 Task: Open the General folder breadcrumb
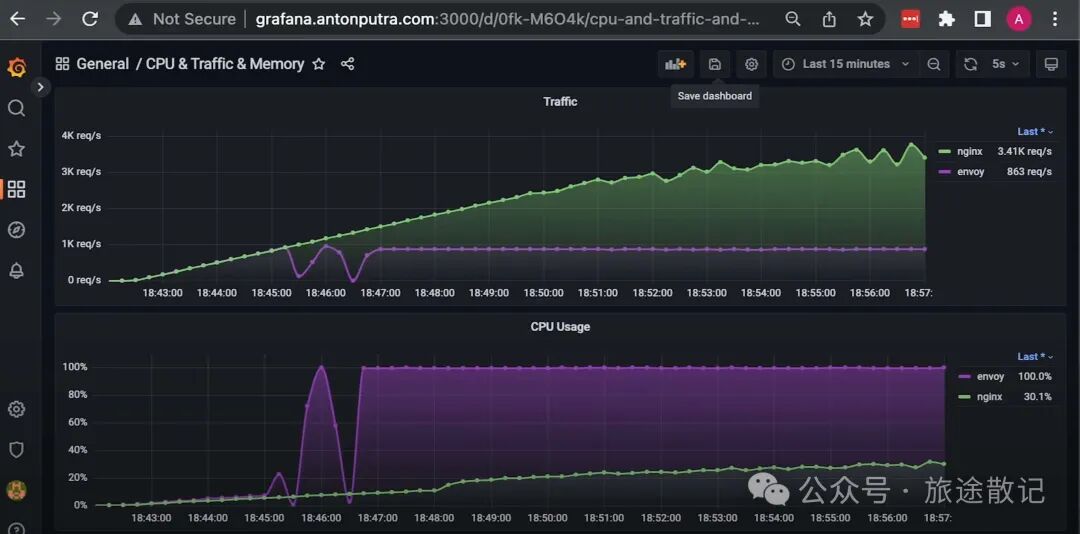[x=103, y=64]
